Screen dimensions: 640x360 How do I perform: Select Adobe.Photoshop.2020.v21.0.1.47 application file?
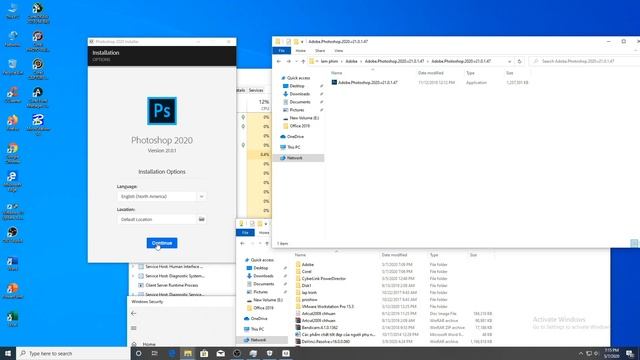click(x=367, y=82)
